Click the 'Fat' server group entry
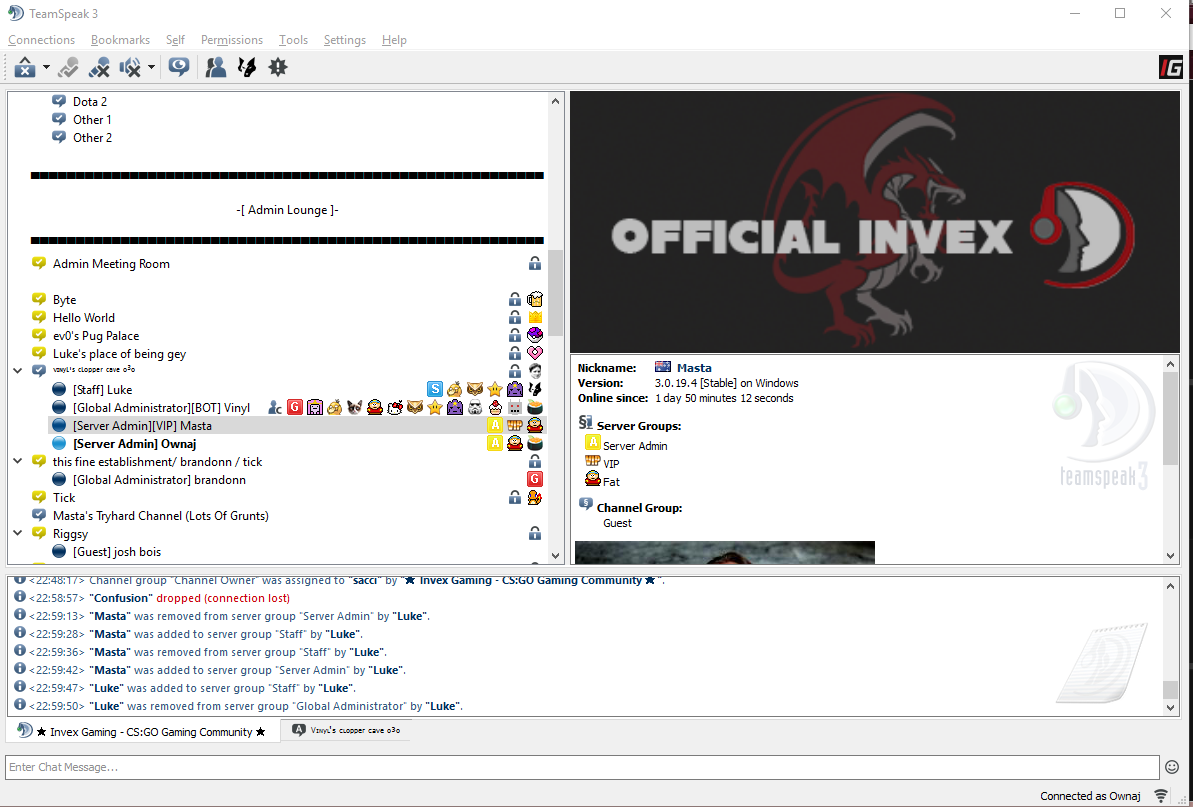 coord(602,481)
